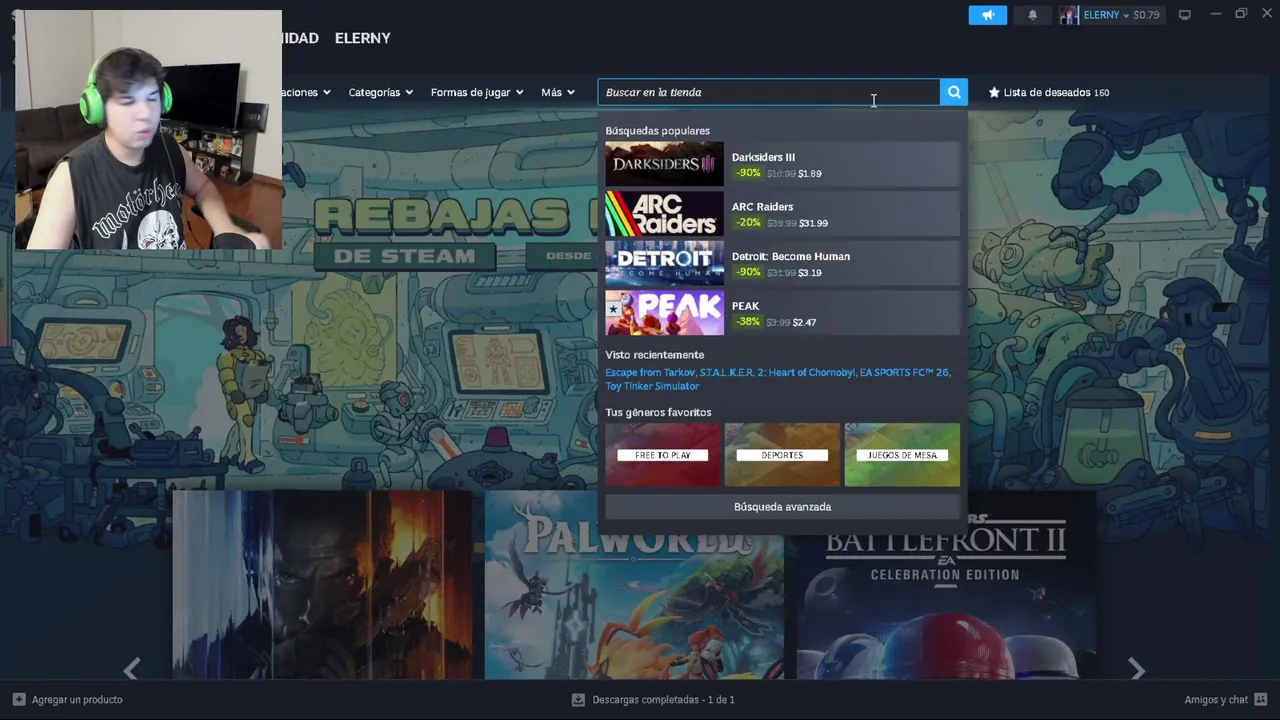Click the wishlist star icon
Image resolution: width=1280 pixels, height=720 pixels.
(x=994, y=92)
